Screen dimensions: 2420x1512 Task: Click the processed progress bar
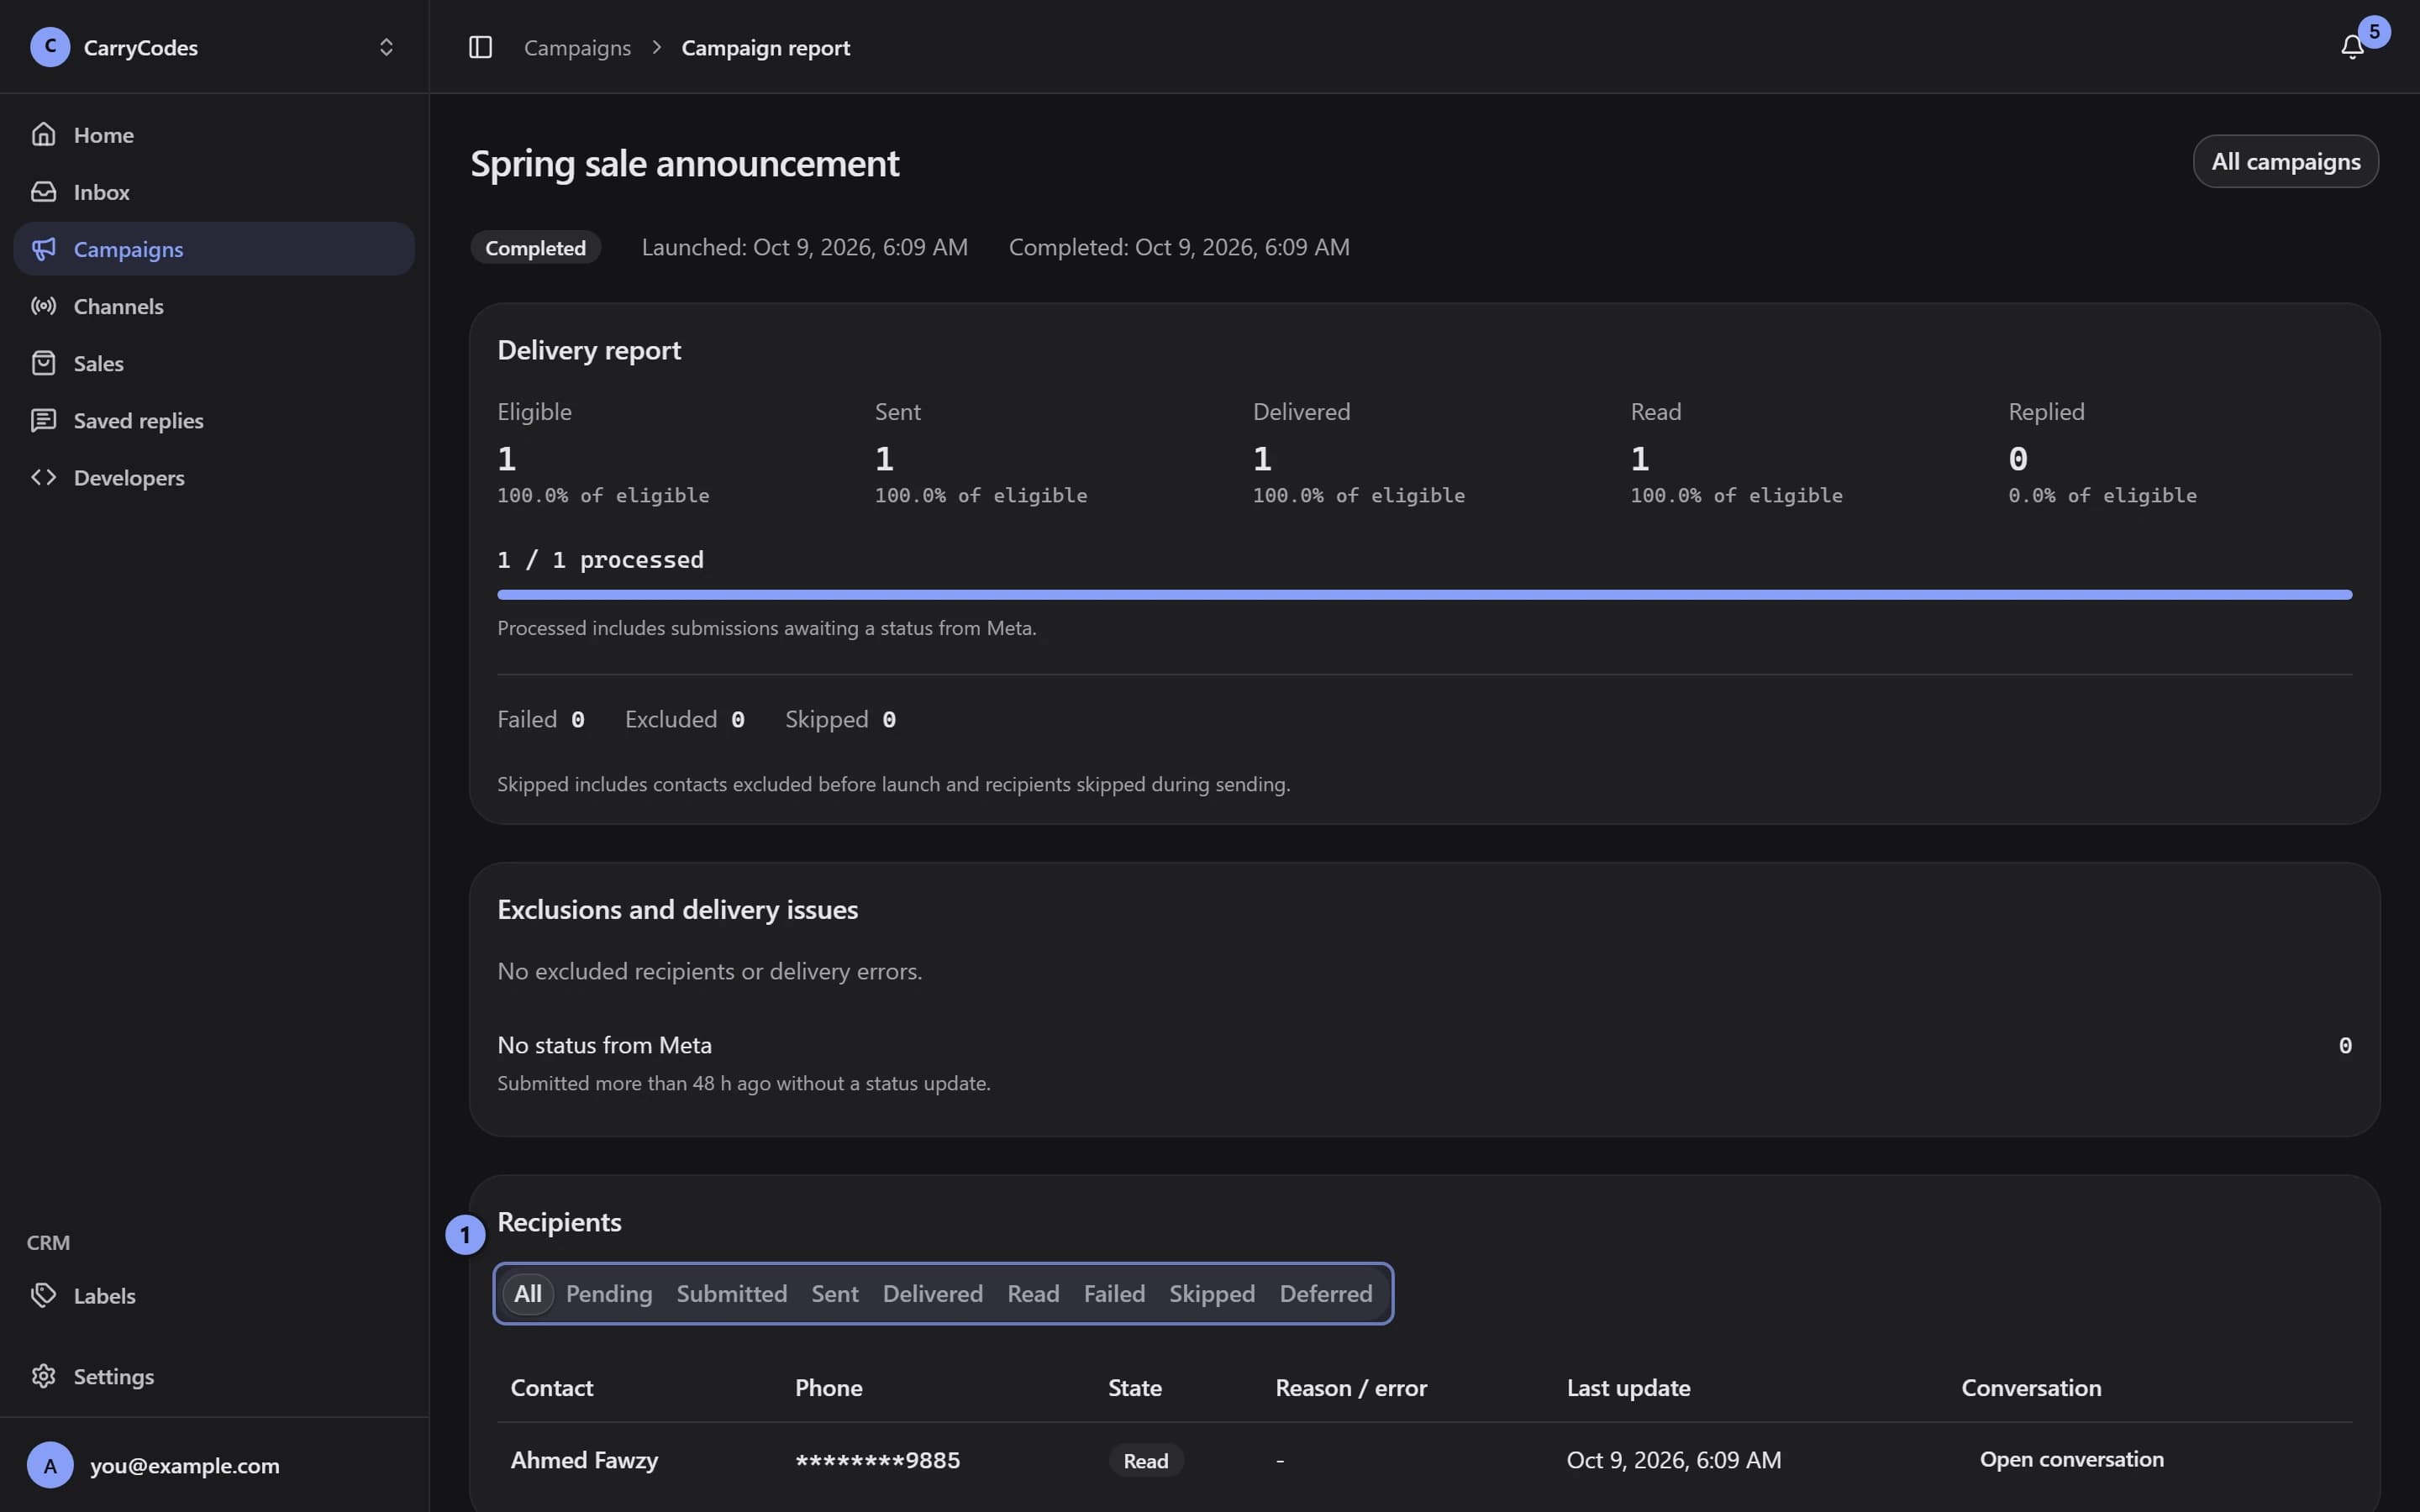1424,595
